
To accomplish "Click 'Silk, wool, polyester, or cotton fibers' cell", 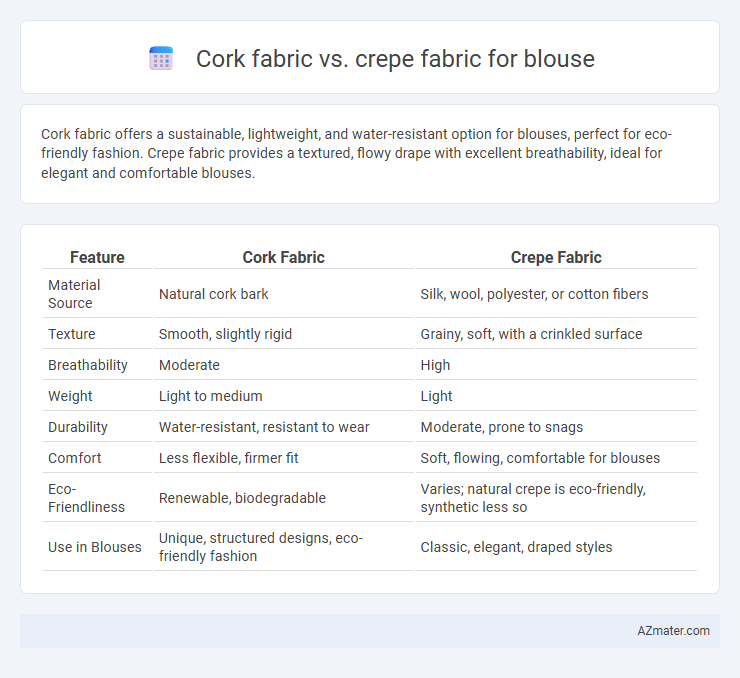I will [534, 294].
